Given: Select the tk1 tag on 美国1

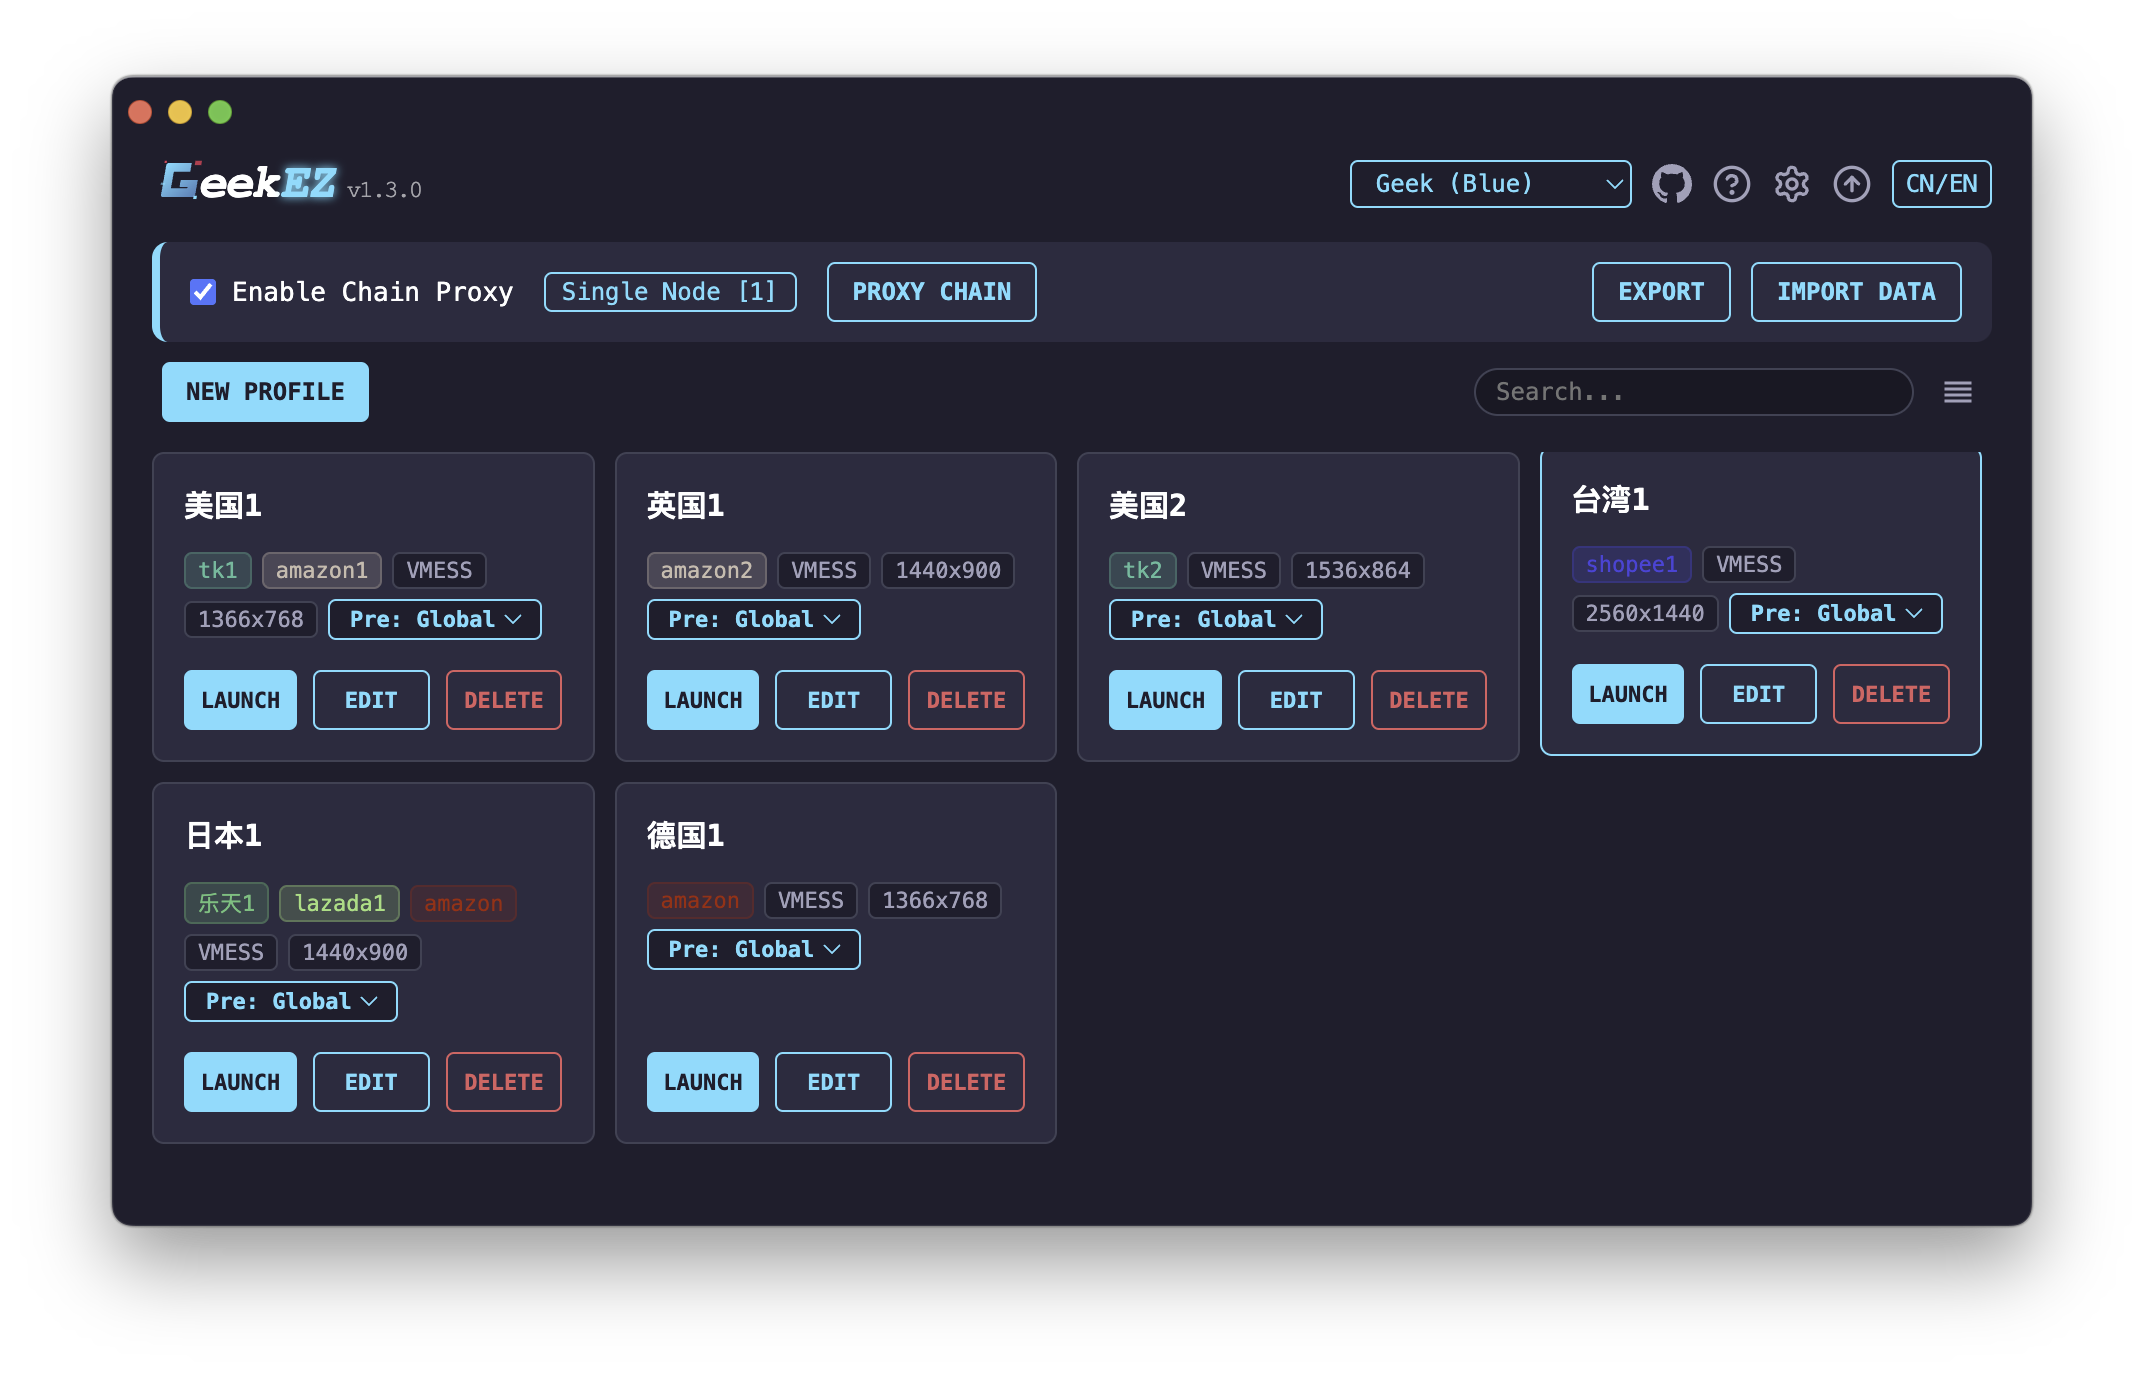Looking at the screenshot, I should [217, 570].
